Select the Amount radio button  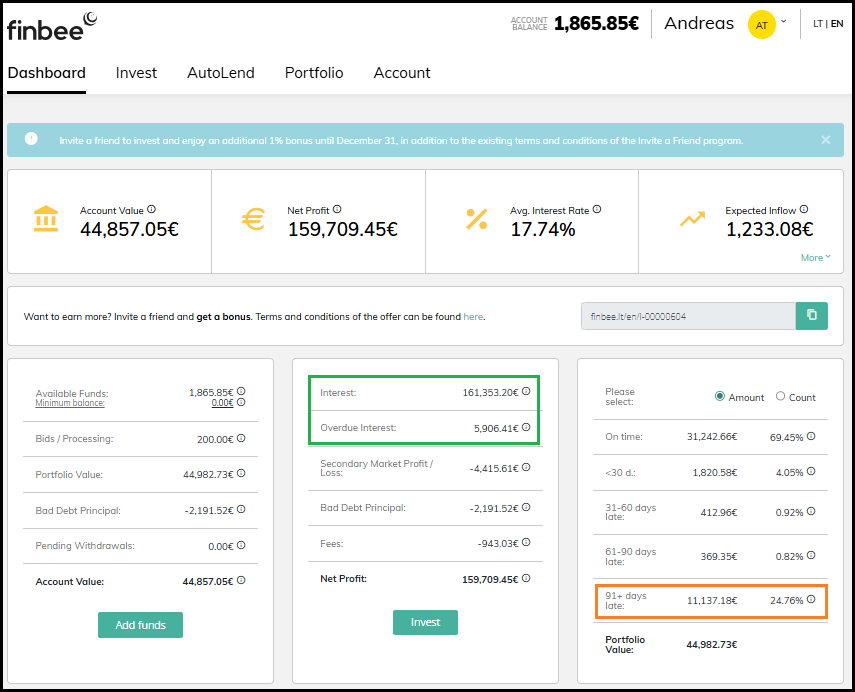point(720,397)
